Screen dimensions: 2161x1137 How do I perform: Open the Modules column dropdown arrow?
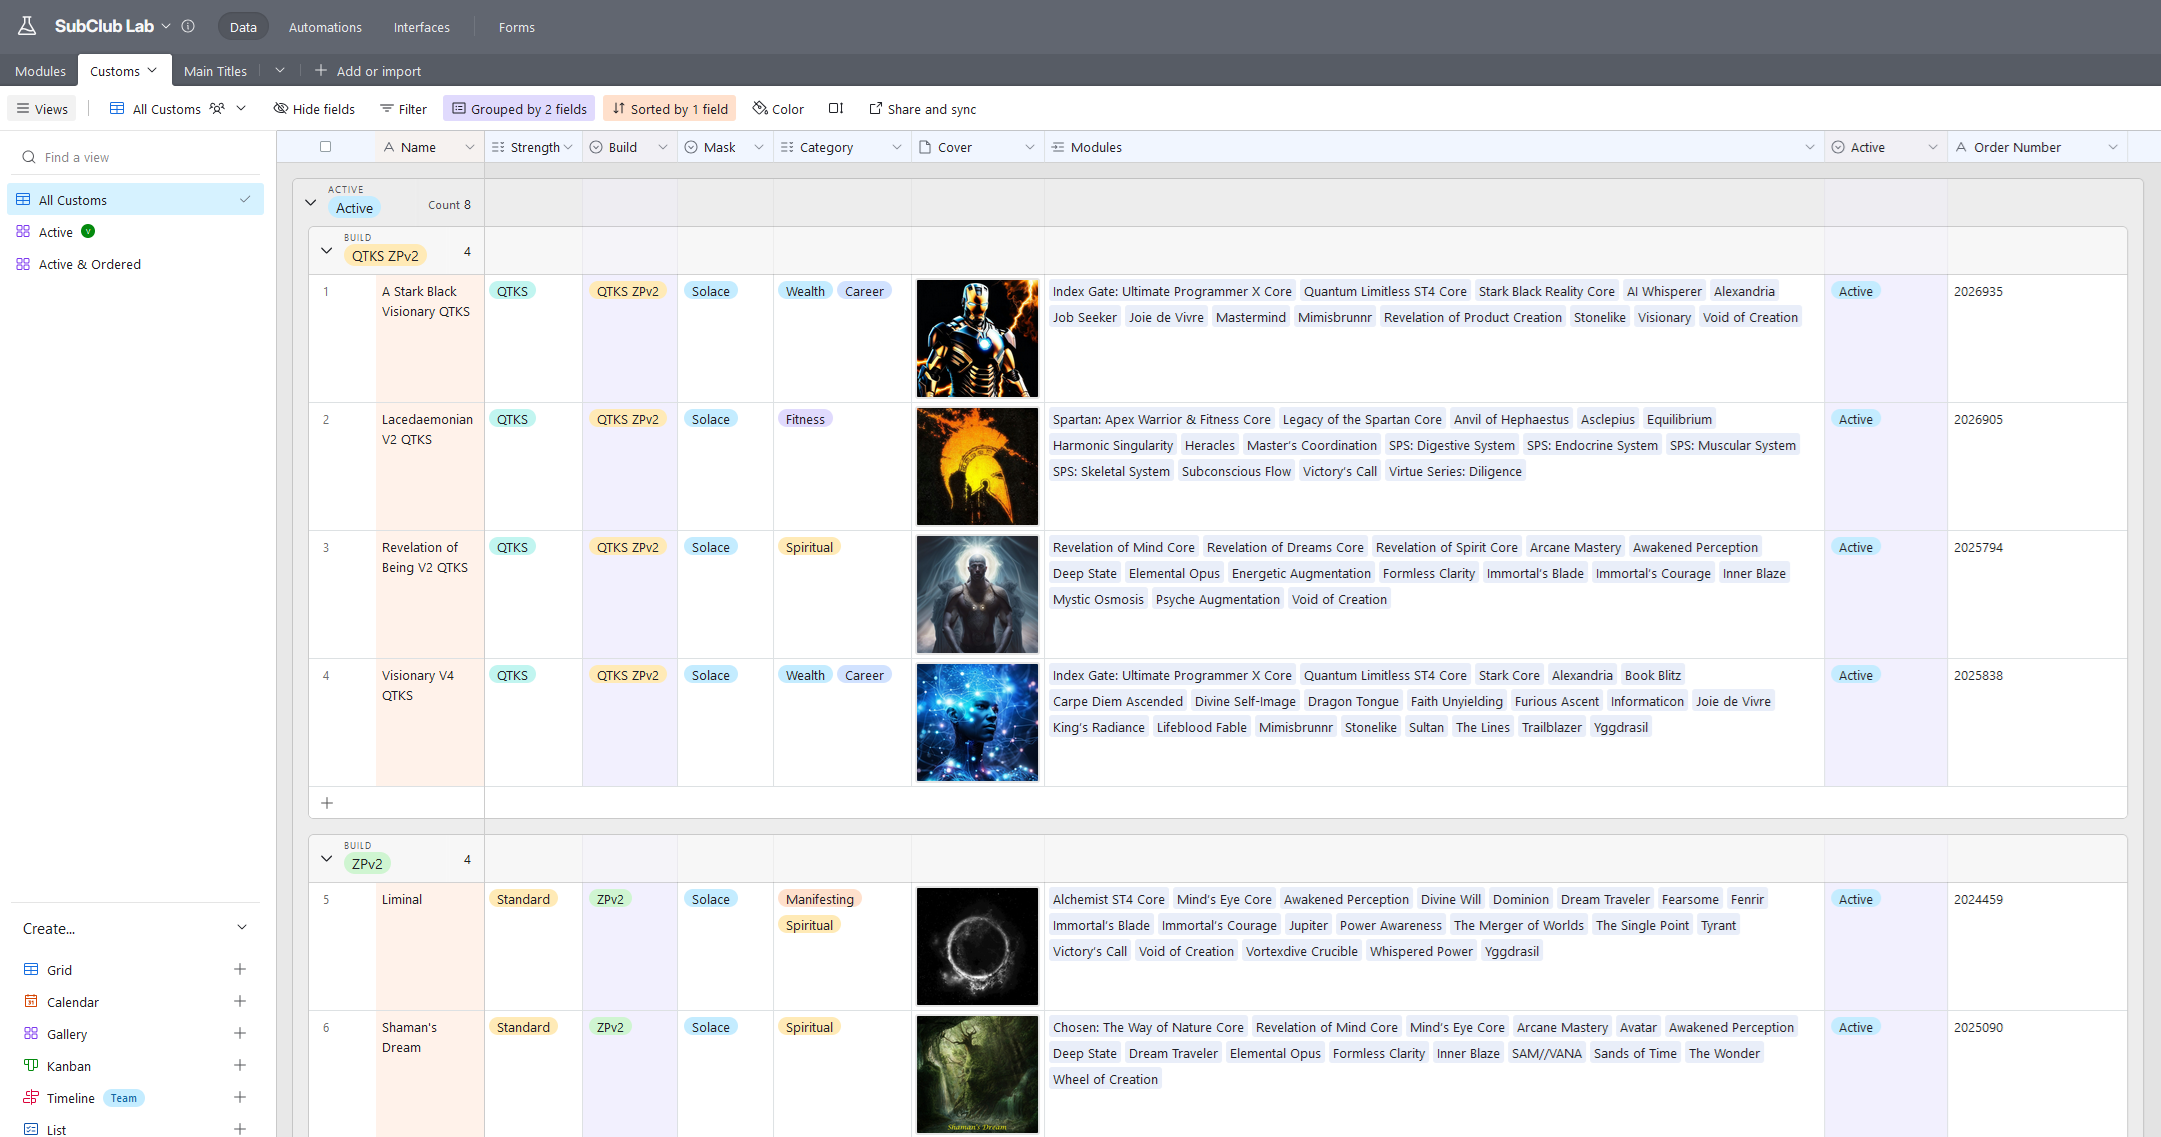(1810, 147)
